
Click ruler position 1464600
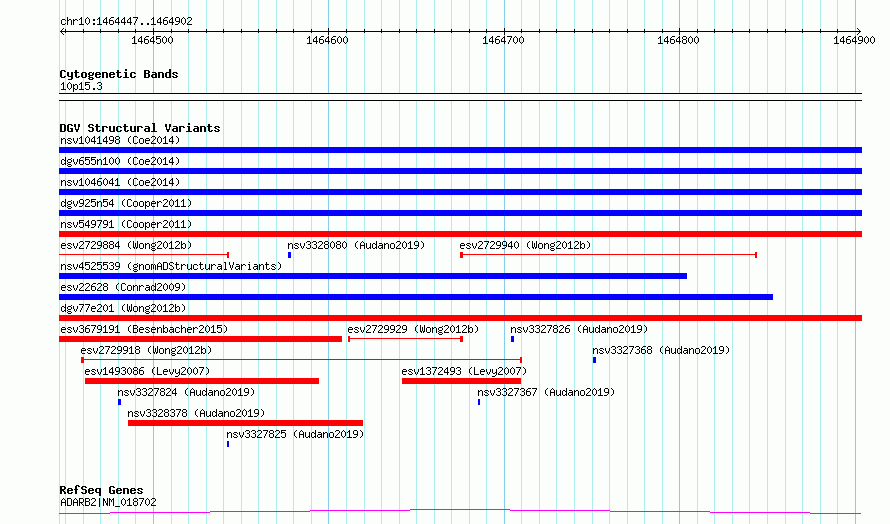click(327, 40)
